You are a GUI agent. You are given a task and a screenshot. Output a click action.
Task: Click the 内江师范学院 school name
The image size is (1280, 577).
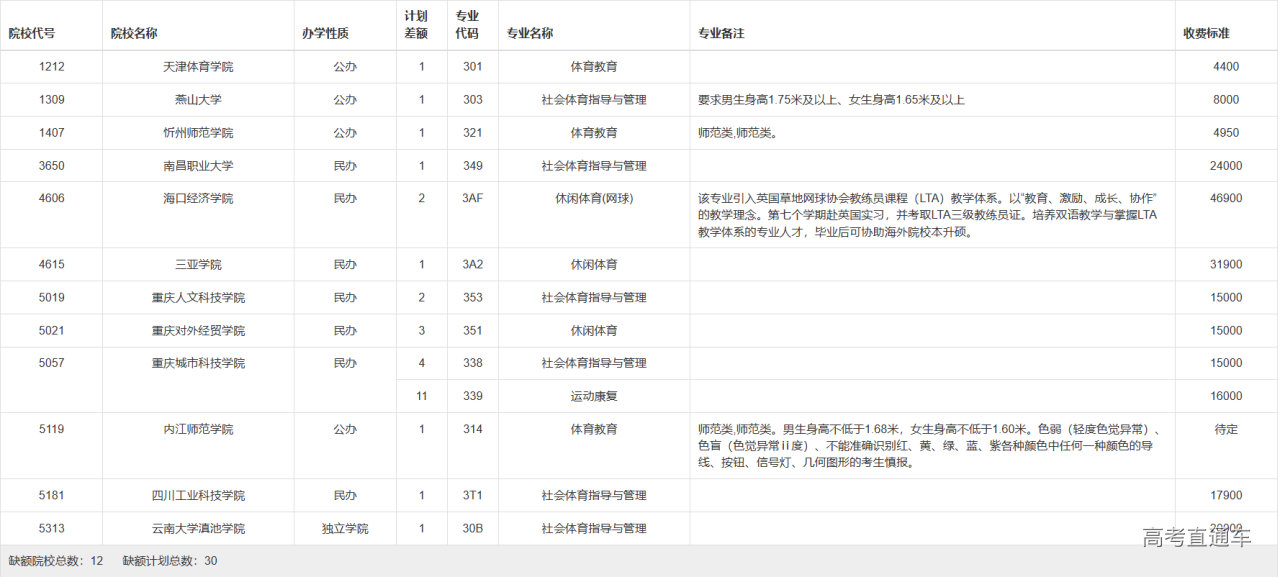pyautogui.click(x=198, y=429)
